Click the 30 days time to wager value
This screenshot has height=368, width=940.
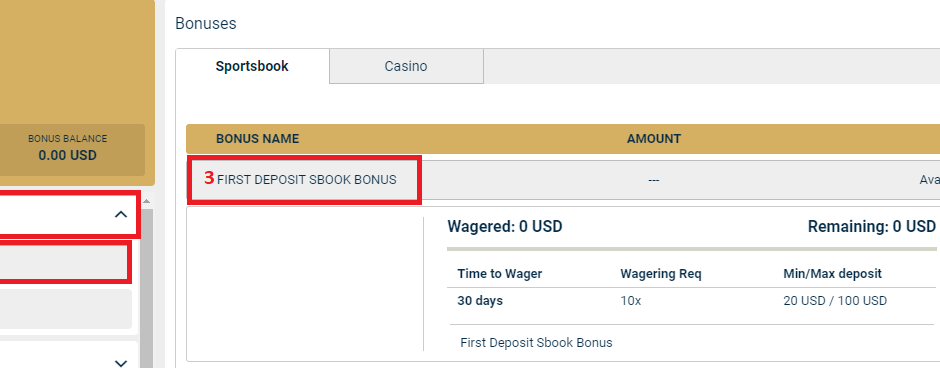coord(480,301)
